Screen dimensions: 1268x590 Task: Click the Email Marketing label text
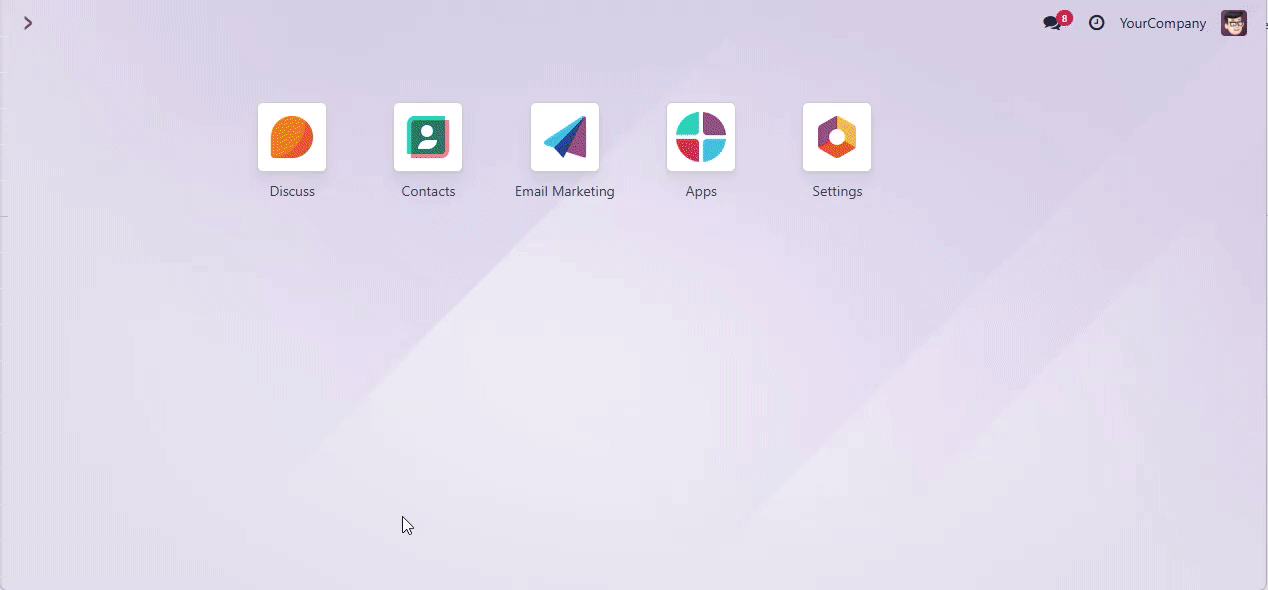[x=565, y=191]
